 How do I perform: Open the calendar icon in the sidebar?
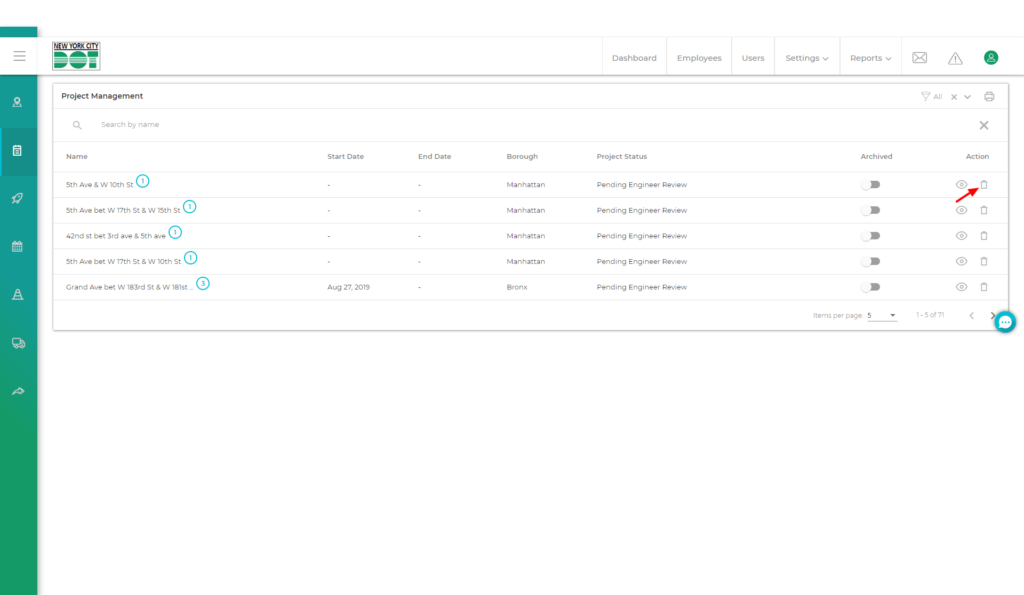[x=18, y=246]
